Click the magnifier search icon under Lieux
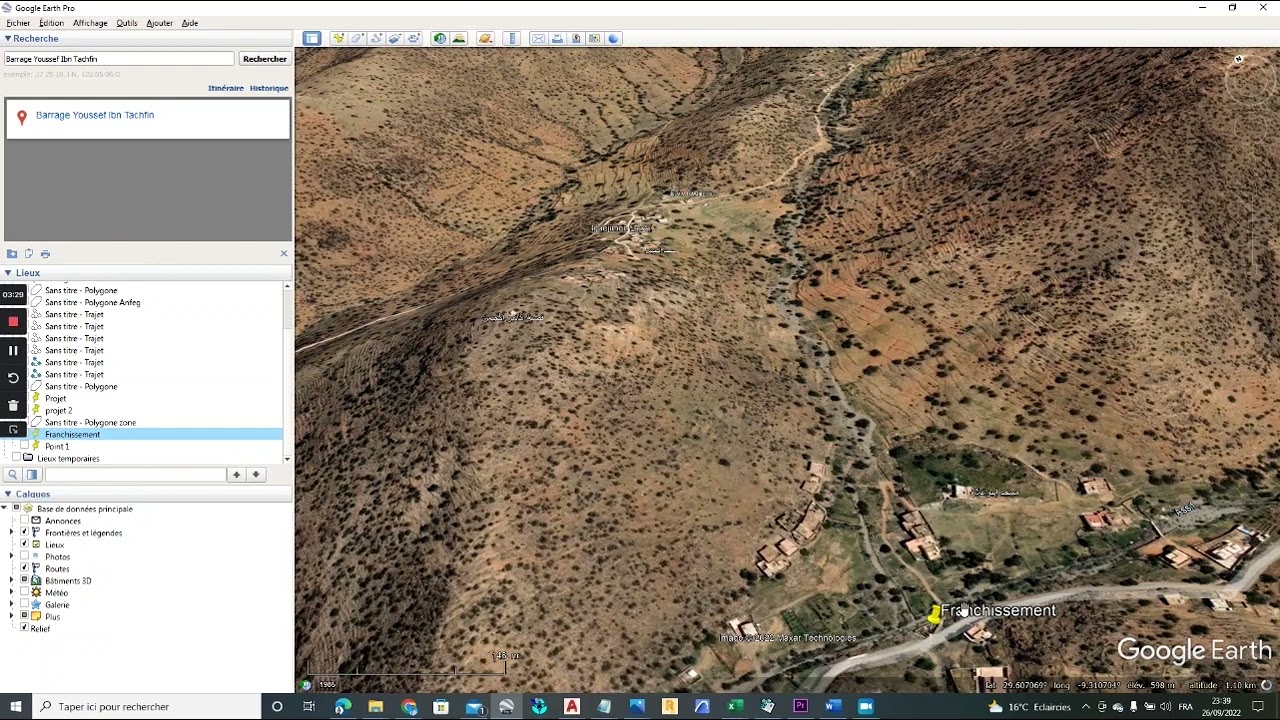 [x=13, y=474]
